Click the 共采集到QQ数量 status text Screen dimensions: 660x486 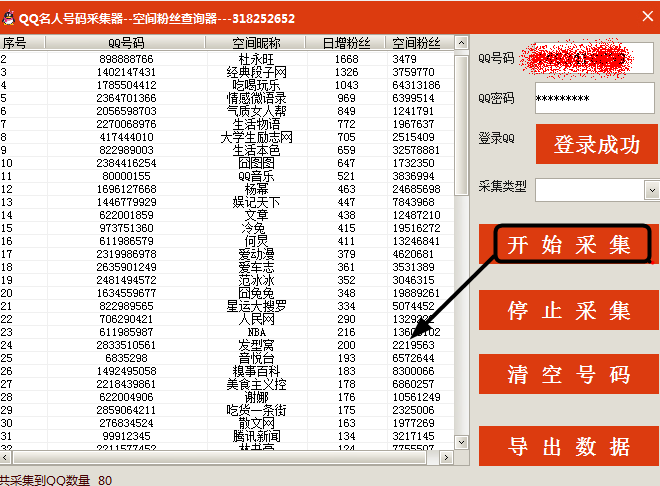point(45,481)
